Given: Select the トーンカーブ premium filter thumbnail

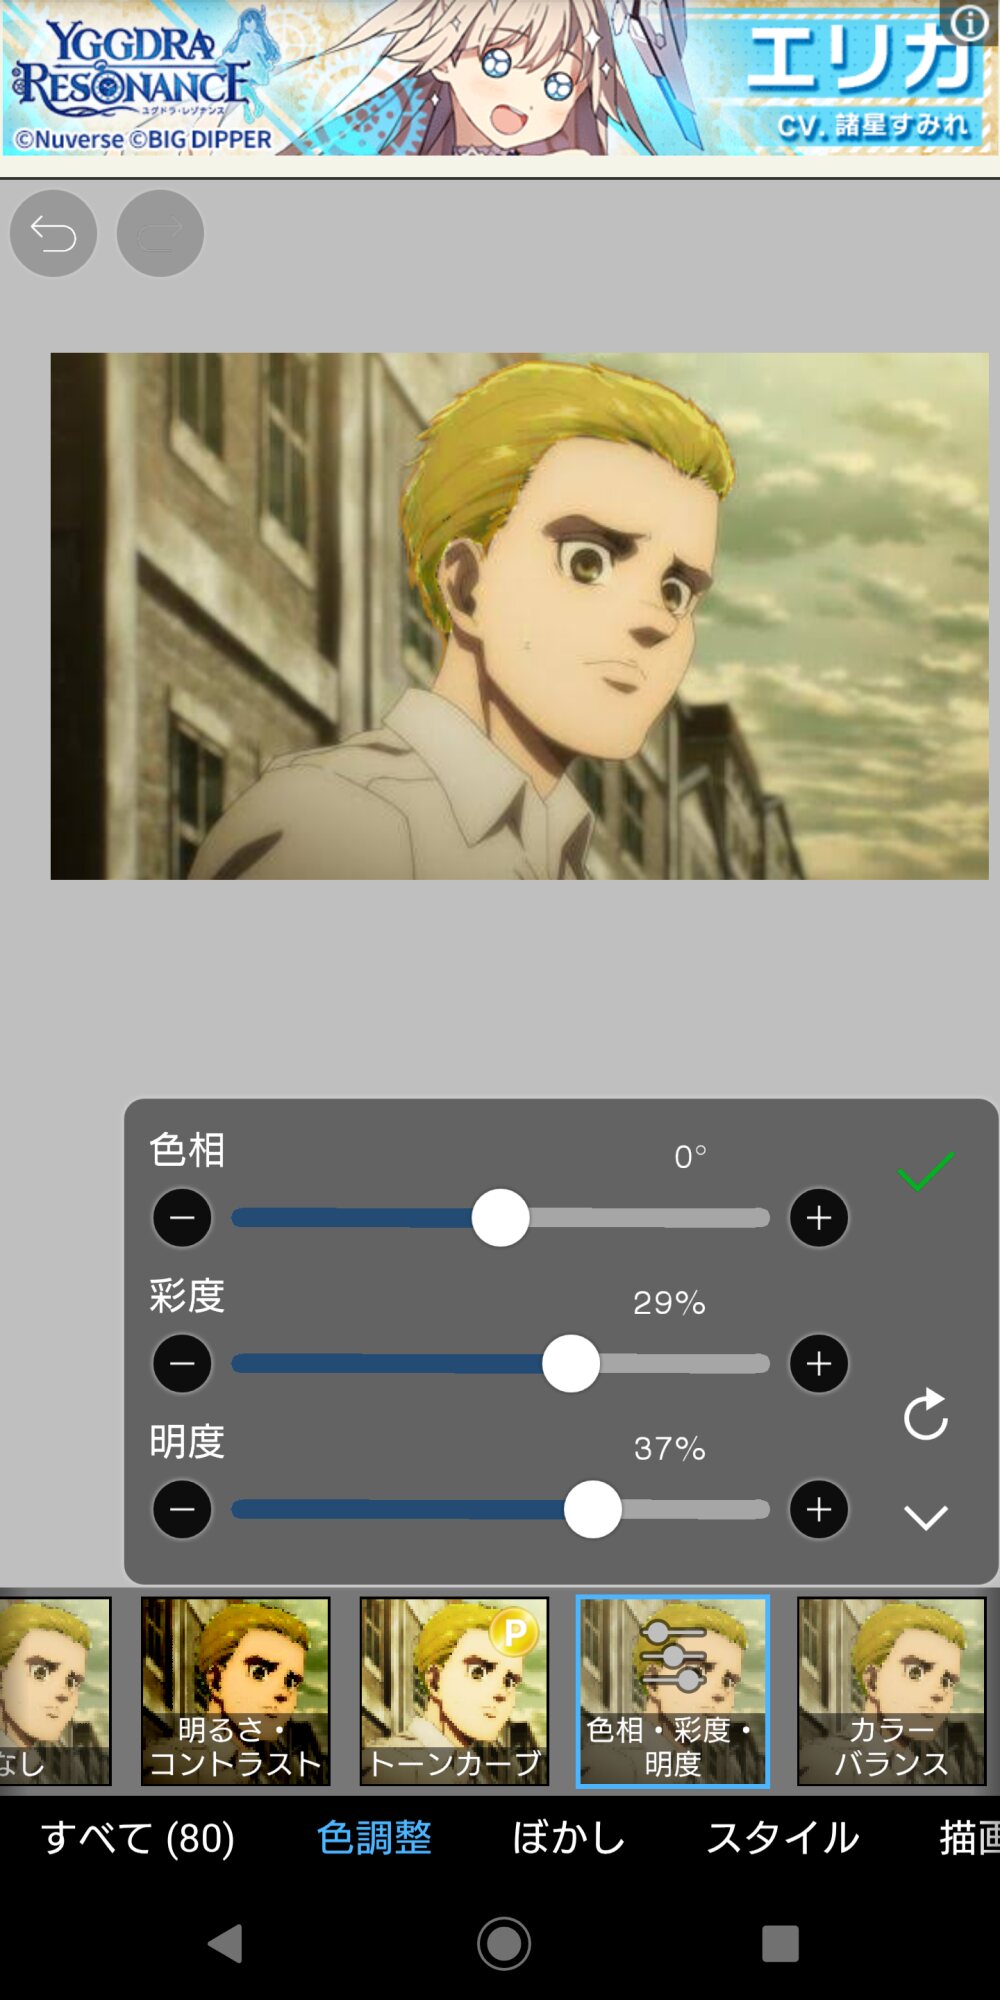Looking at the screenshot, I should (454, 1691).
